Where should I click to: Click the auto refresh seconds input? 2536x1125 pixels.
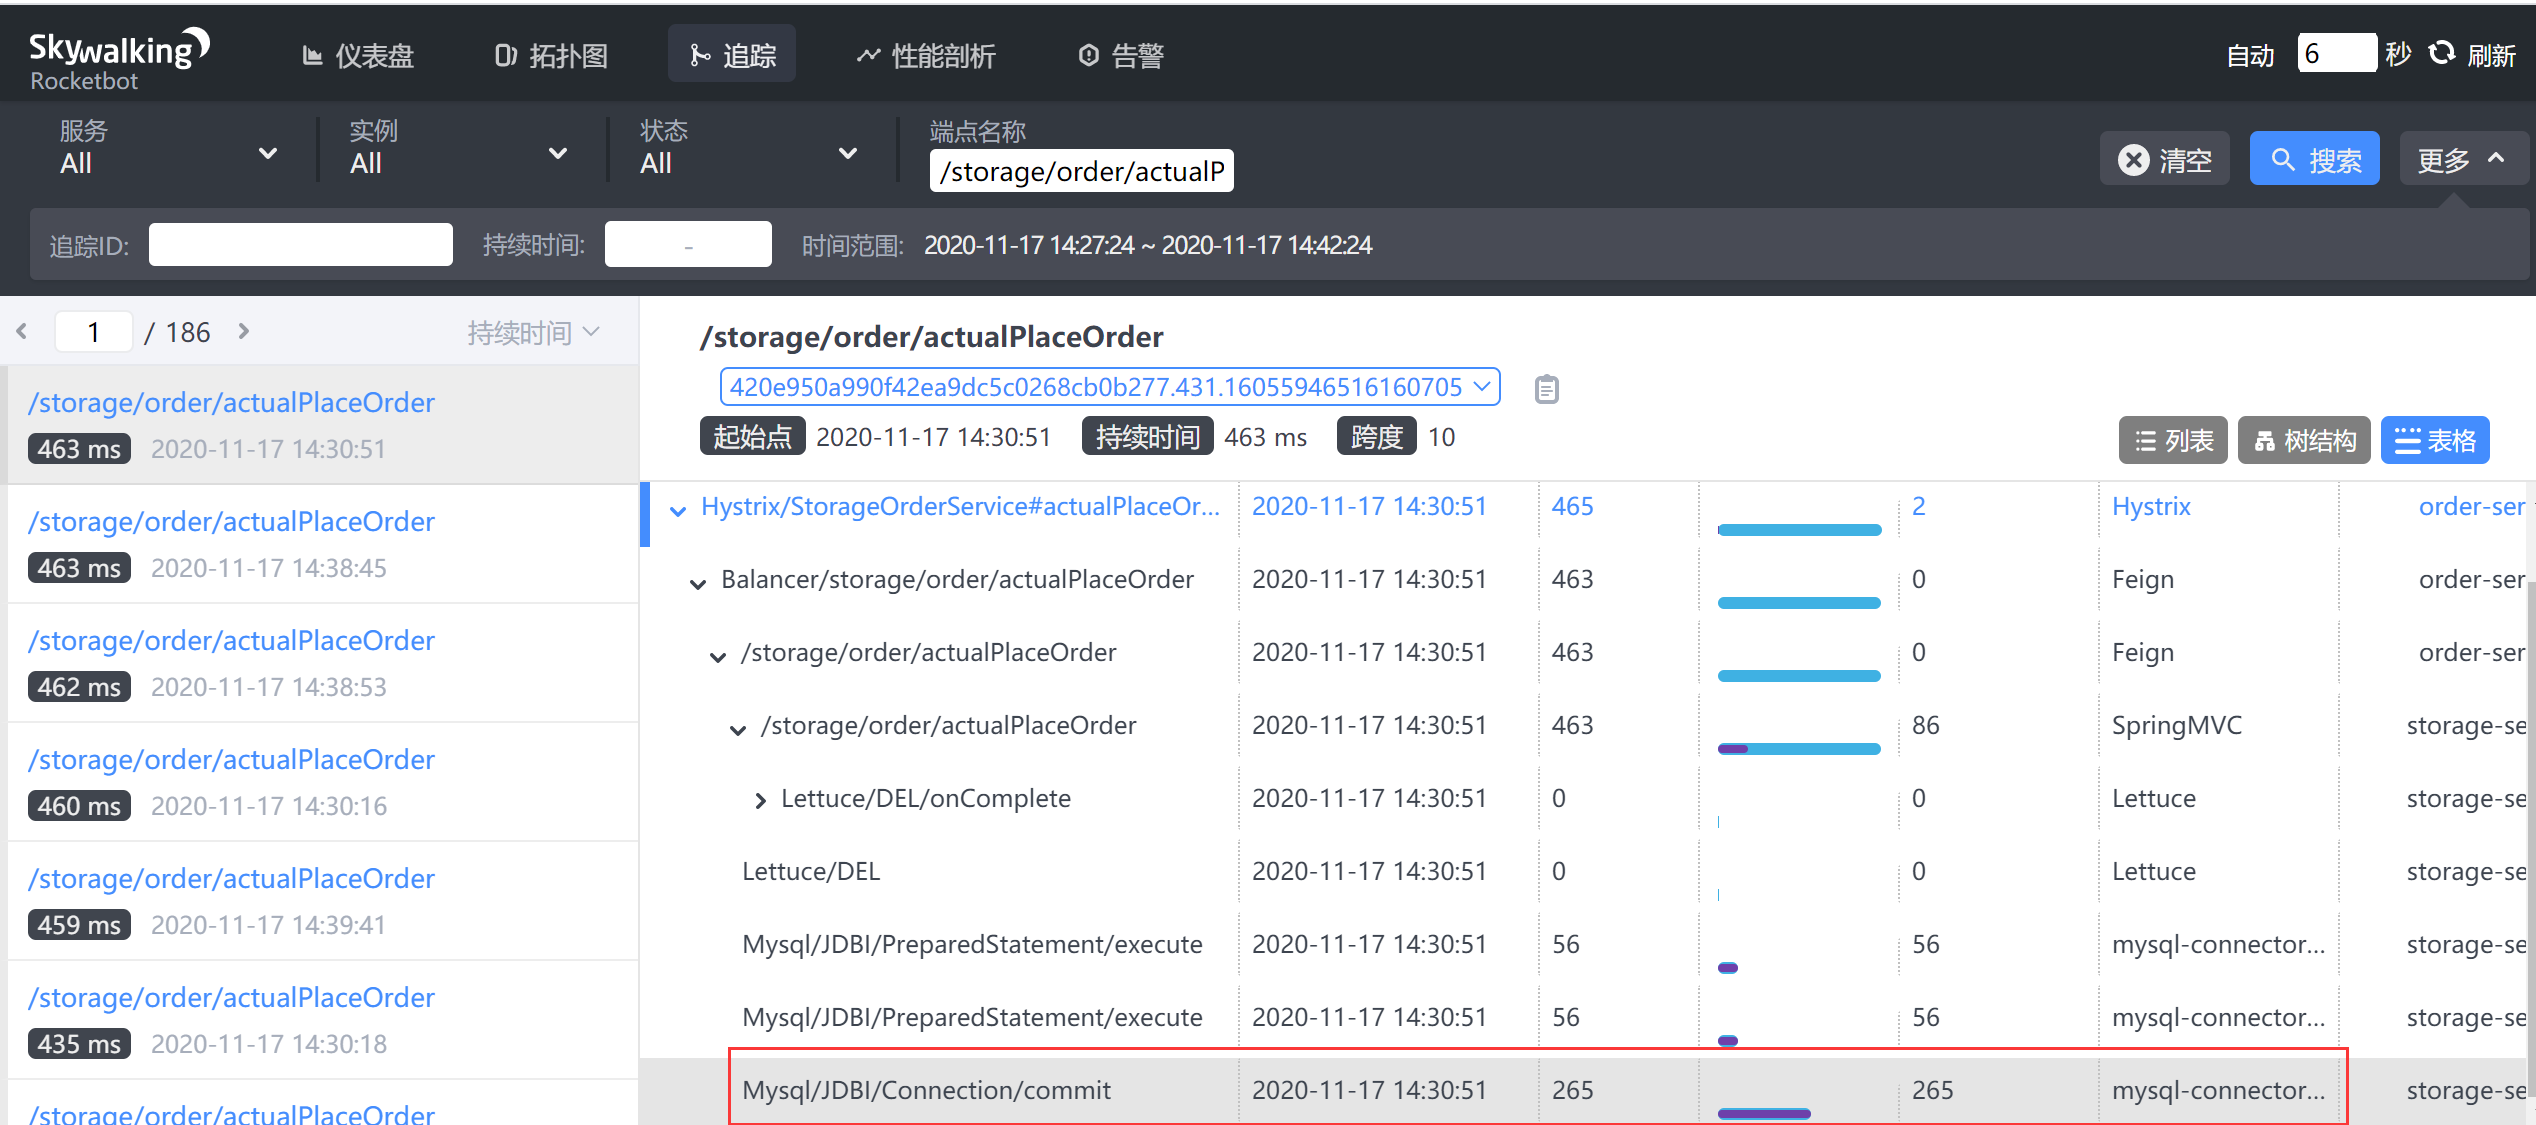point(2336,53)
